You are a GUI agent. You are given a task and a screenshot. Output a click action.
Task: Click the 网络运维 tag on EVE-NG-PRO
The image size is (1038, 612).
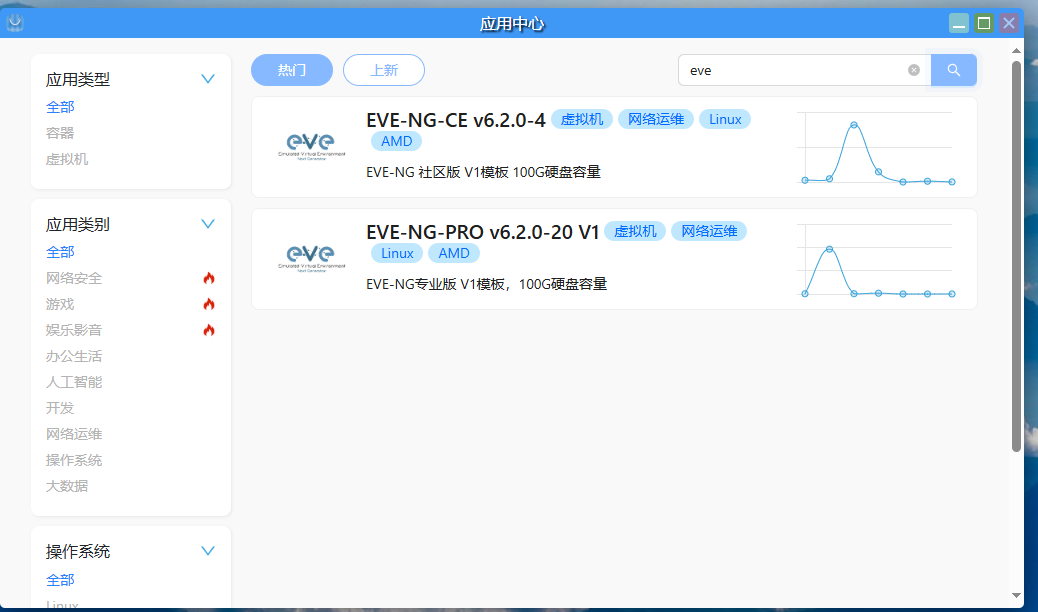tap(709, 231)
